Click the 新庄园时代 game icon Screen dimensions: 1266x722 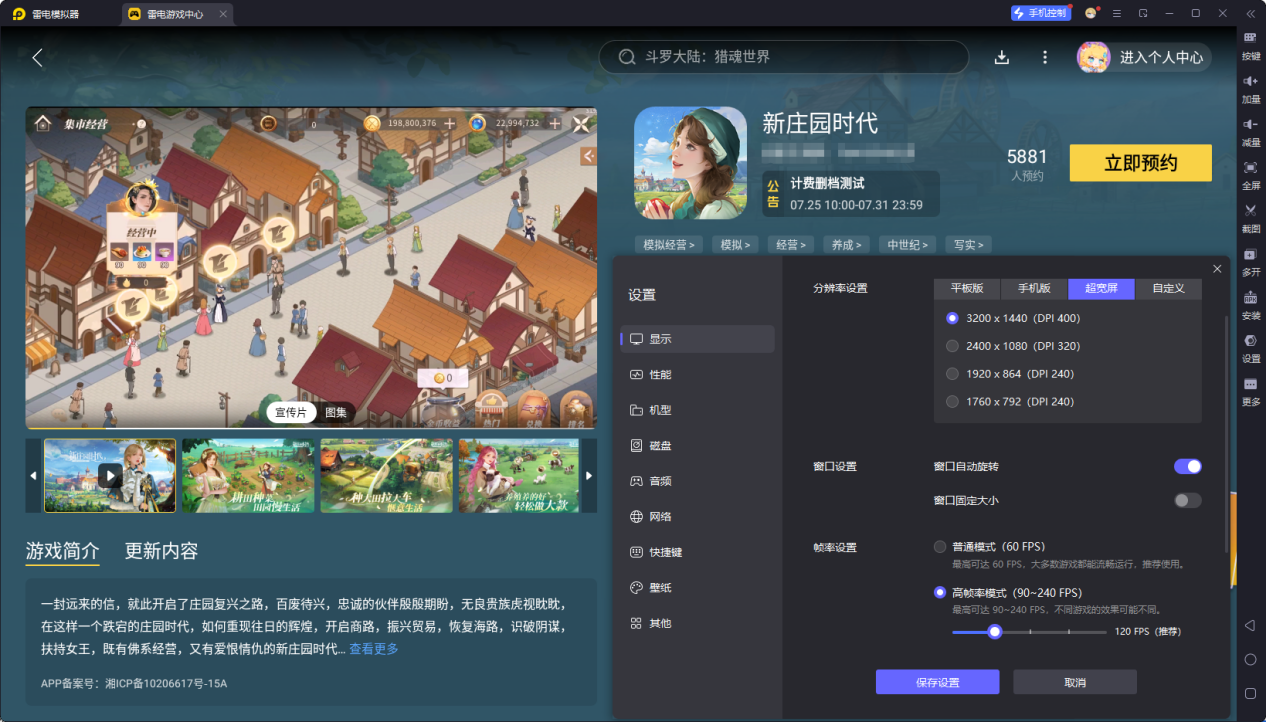[690, 162]
